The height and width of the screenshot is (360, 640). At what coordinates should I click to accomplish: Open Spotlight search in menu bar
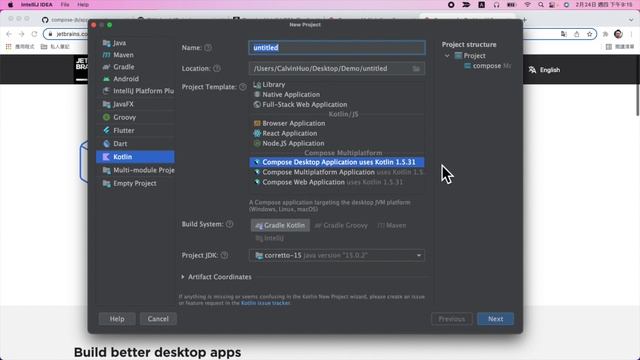pyautogui.click(x=541, y=5)
